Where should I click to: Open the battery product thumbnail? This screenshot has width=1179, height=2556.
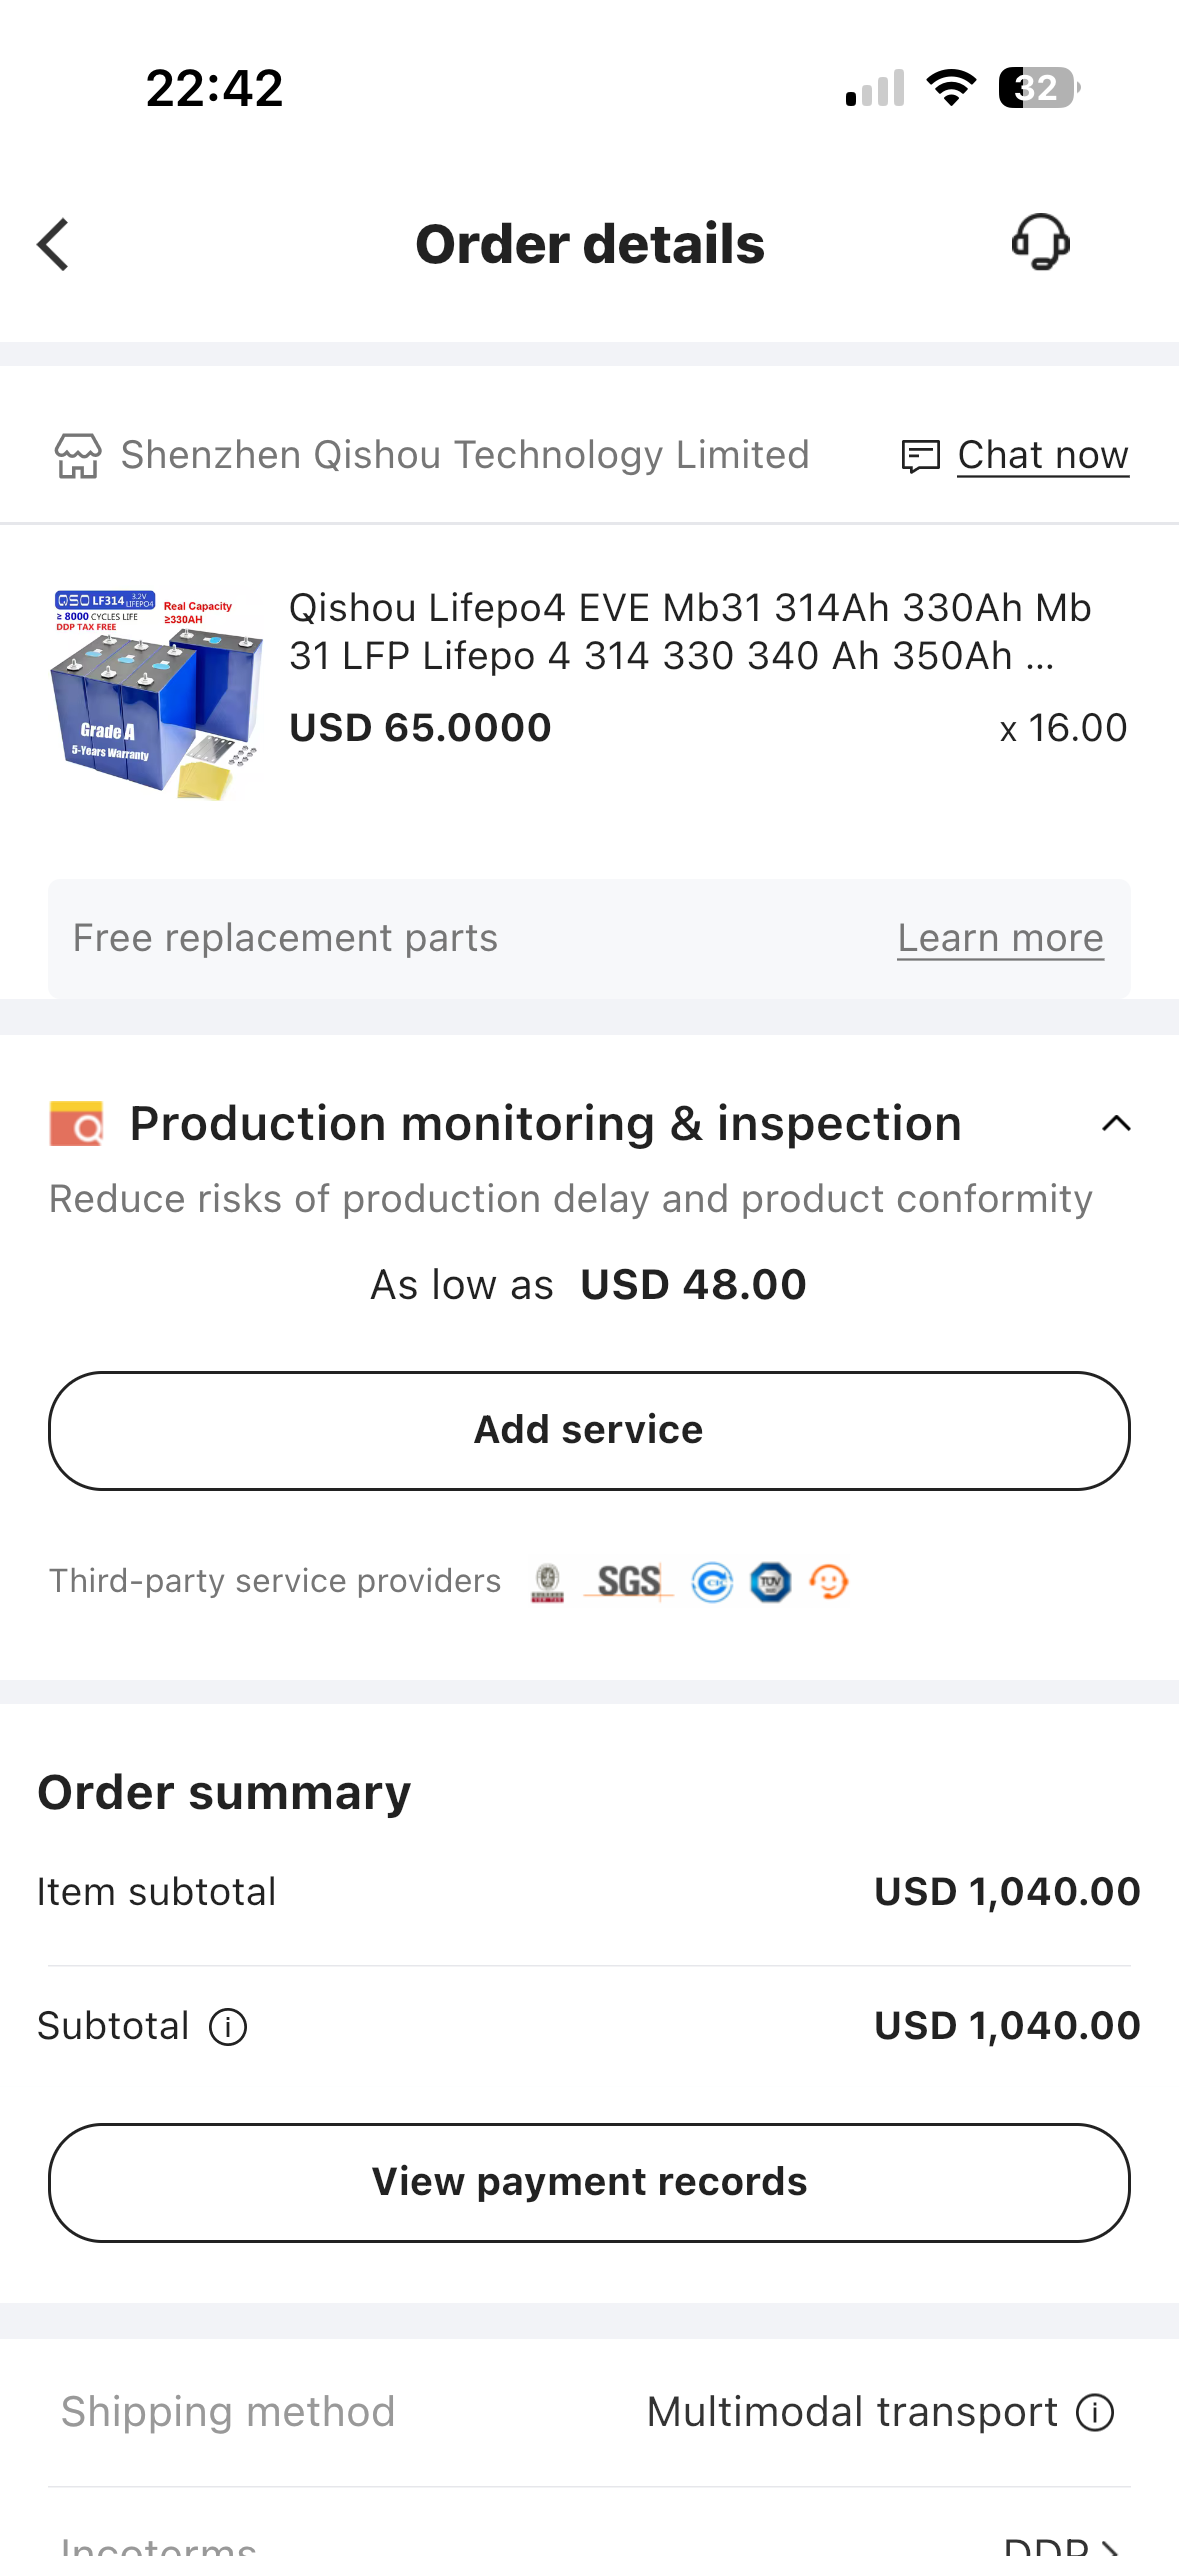tap(156, 693)
